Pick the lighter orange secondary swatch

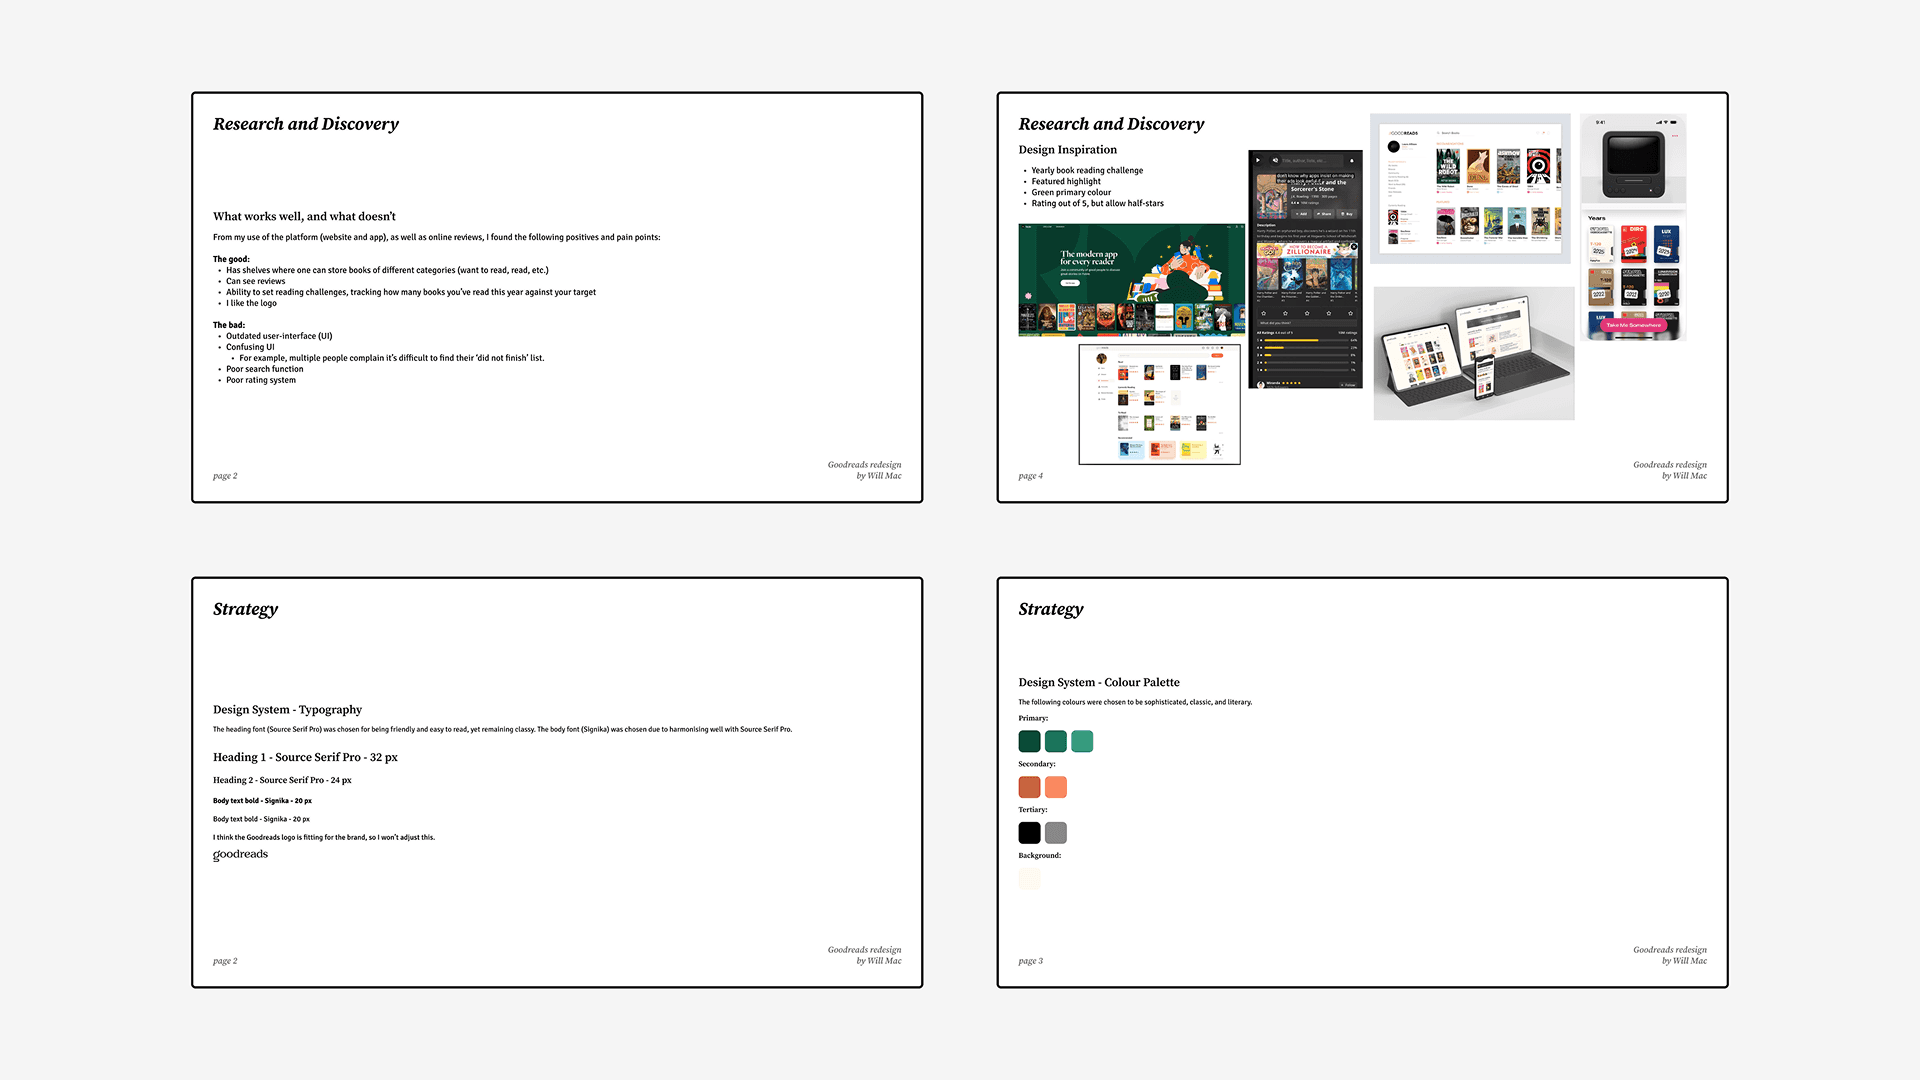click(x=1055, y=787)
